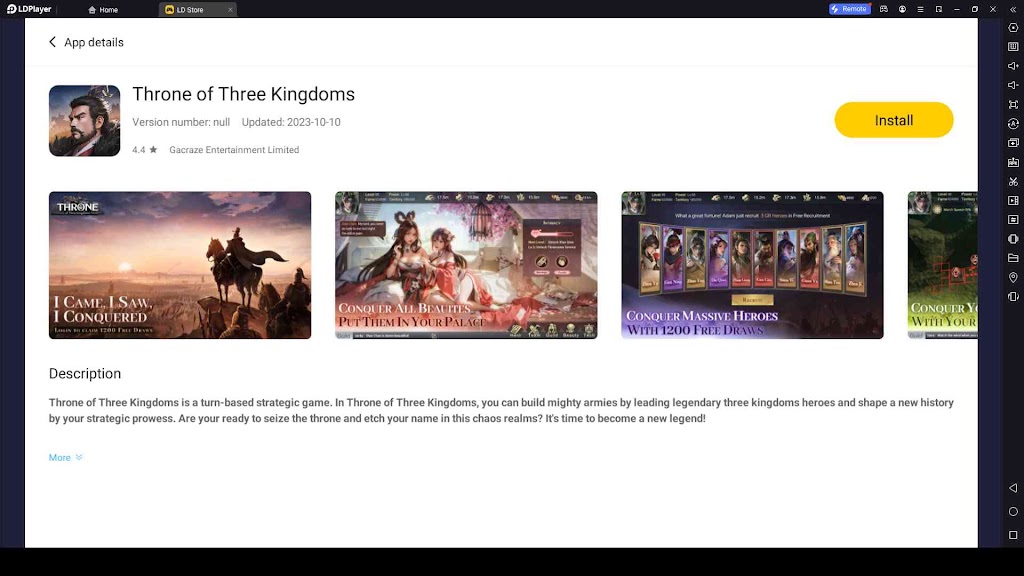
Task: Open keyboard mapping icon in sidebar
Action: pos(1013,46)
